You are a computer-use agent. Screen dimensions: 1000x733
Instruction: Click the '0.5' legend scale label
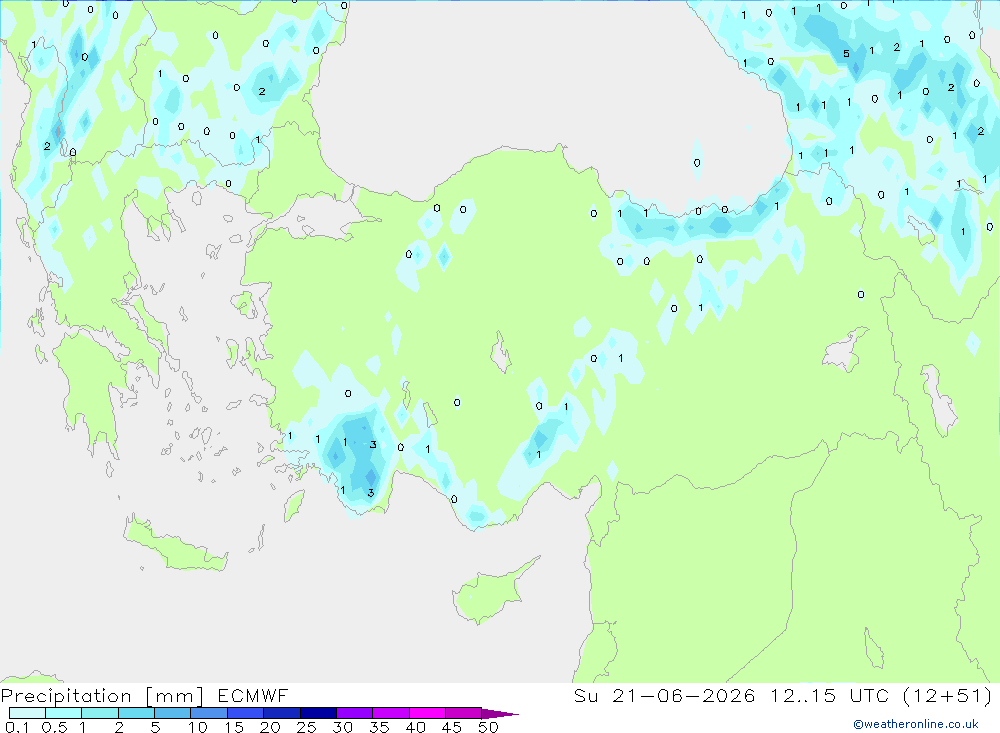(x=54, y=727)
